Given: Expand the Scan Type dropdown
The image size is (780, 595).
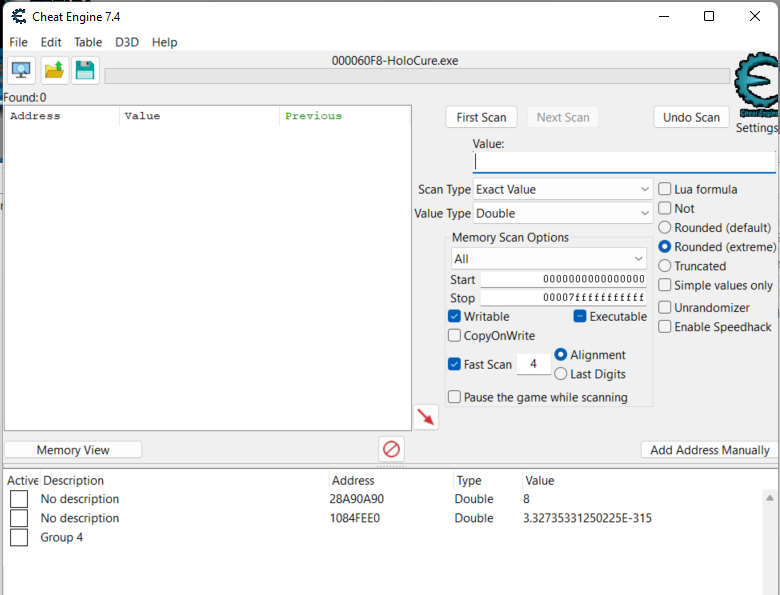Looking at the screenshot, I should pos(563,189).
